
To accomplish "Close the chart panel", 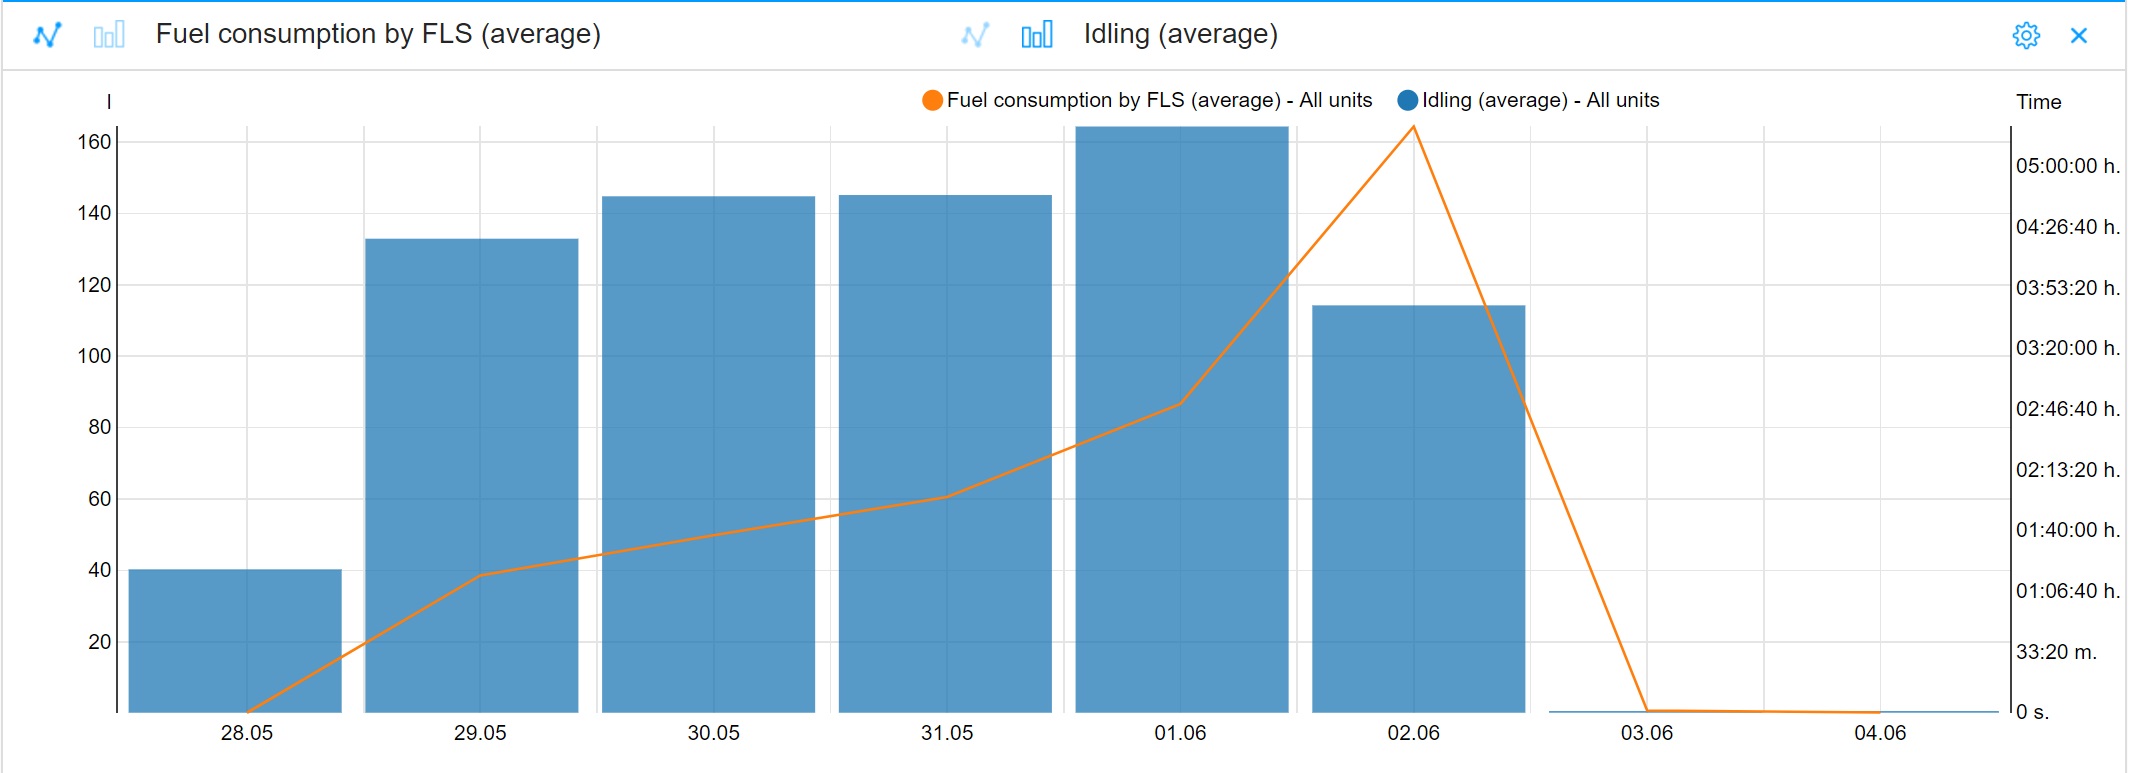I will tap(2079, 35).
